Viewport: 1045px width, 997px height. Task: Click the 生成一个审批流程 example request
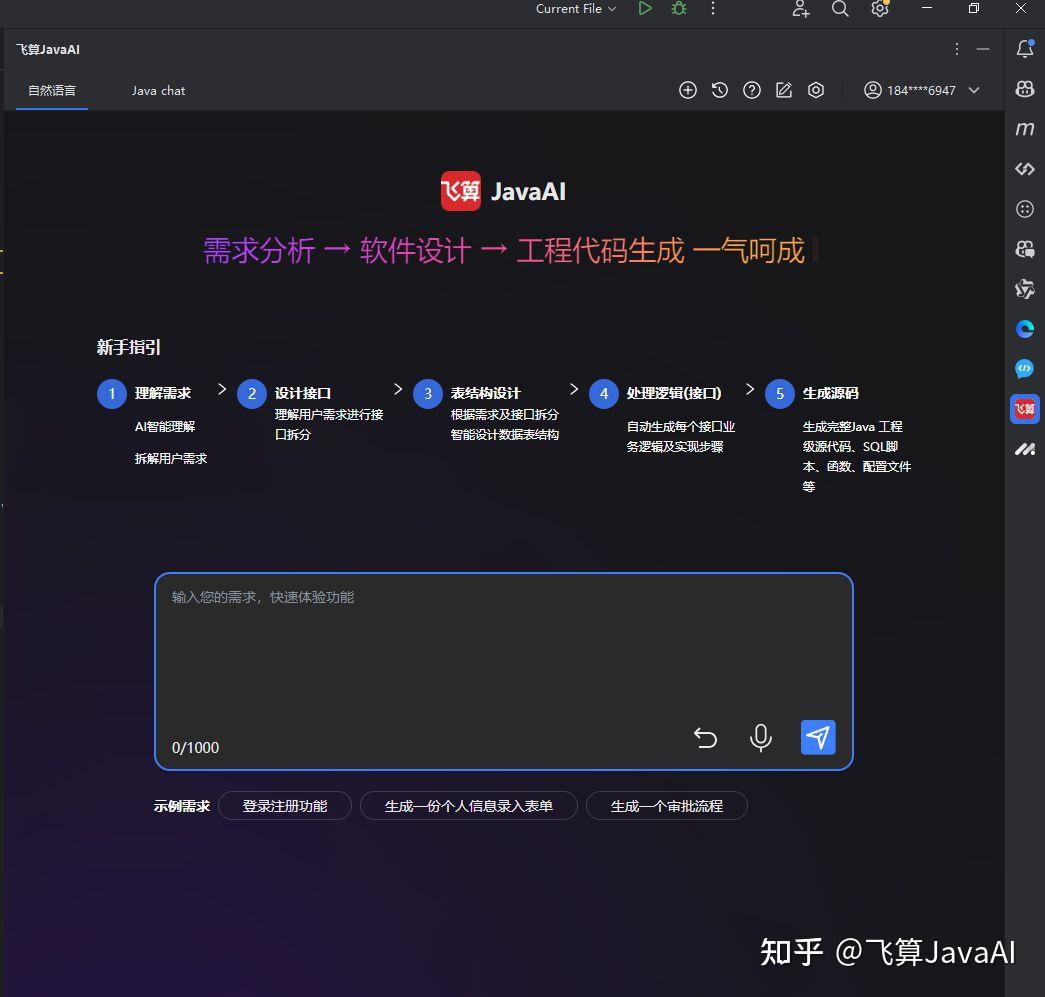tap(667, 805)
